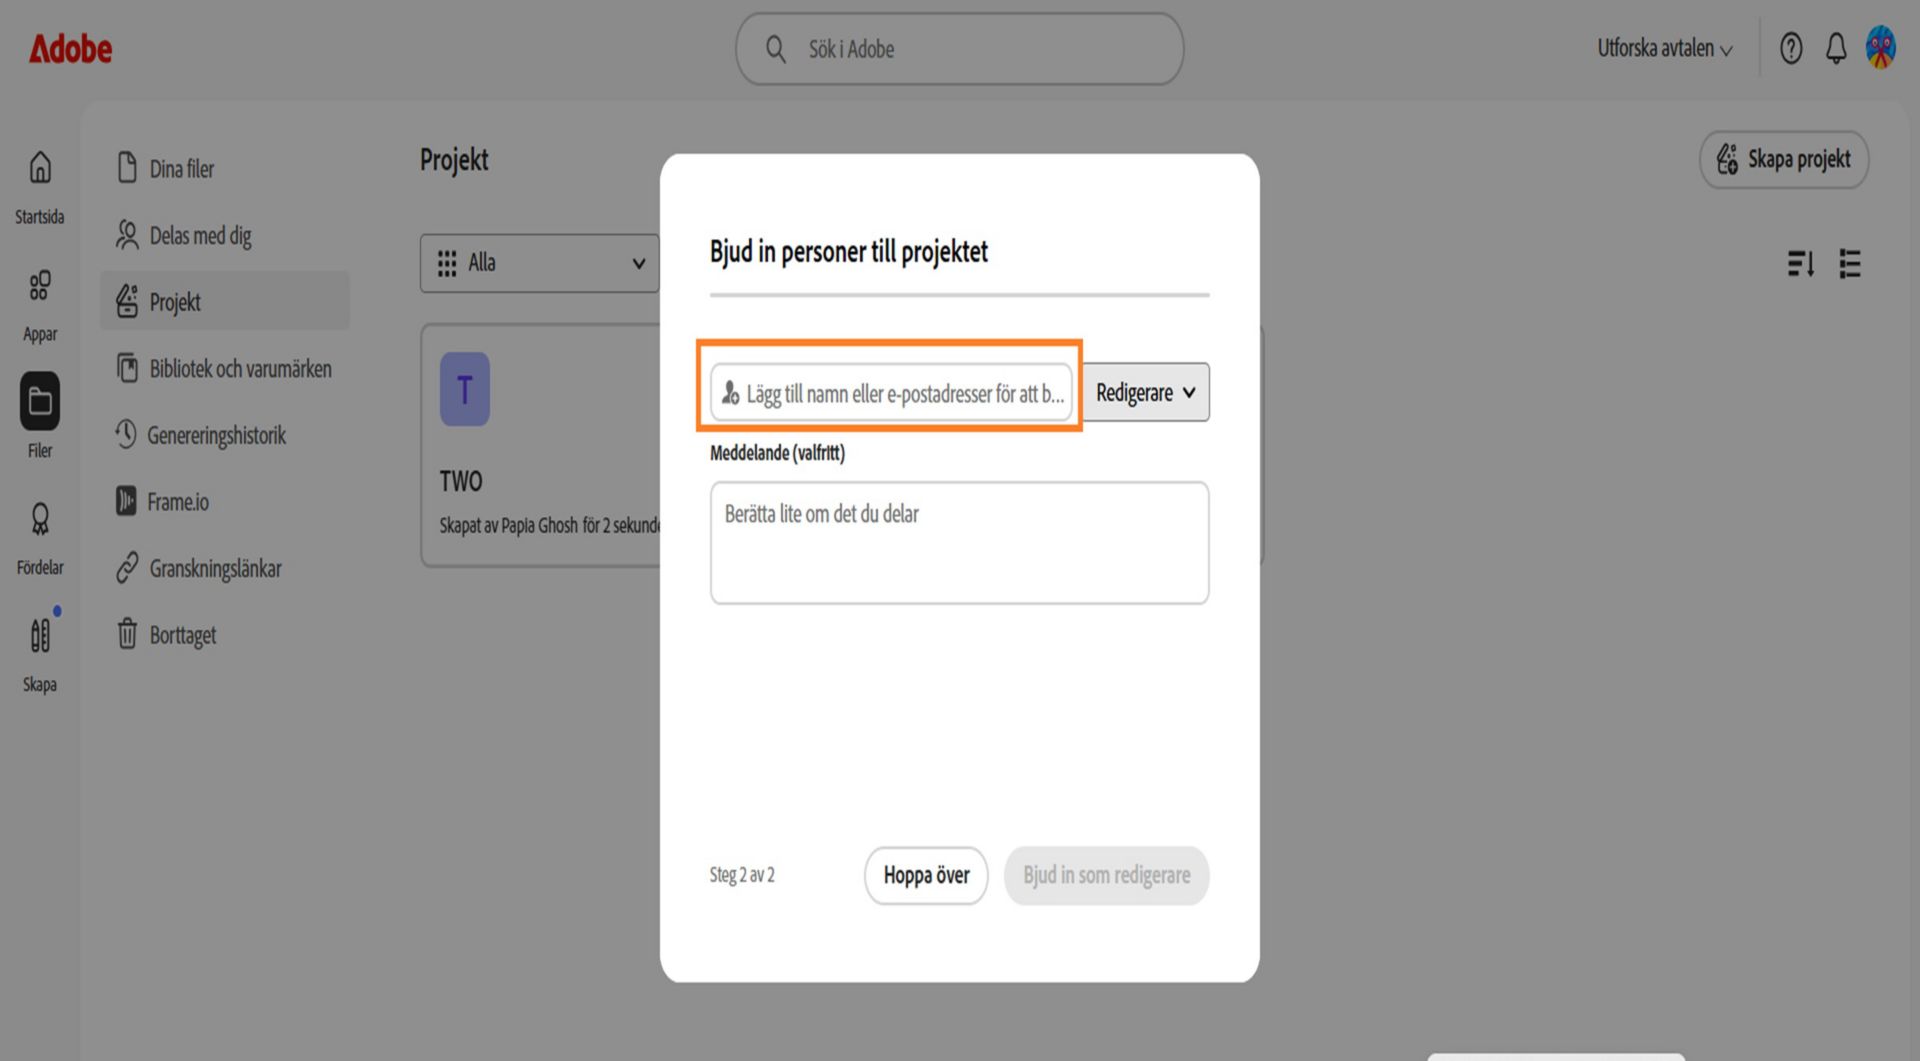
Task: Open the sort order icon
Action: (1800, 264)
